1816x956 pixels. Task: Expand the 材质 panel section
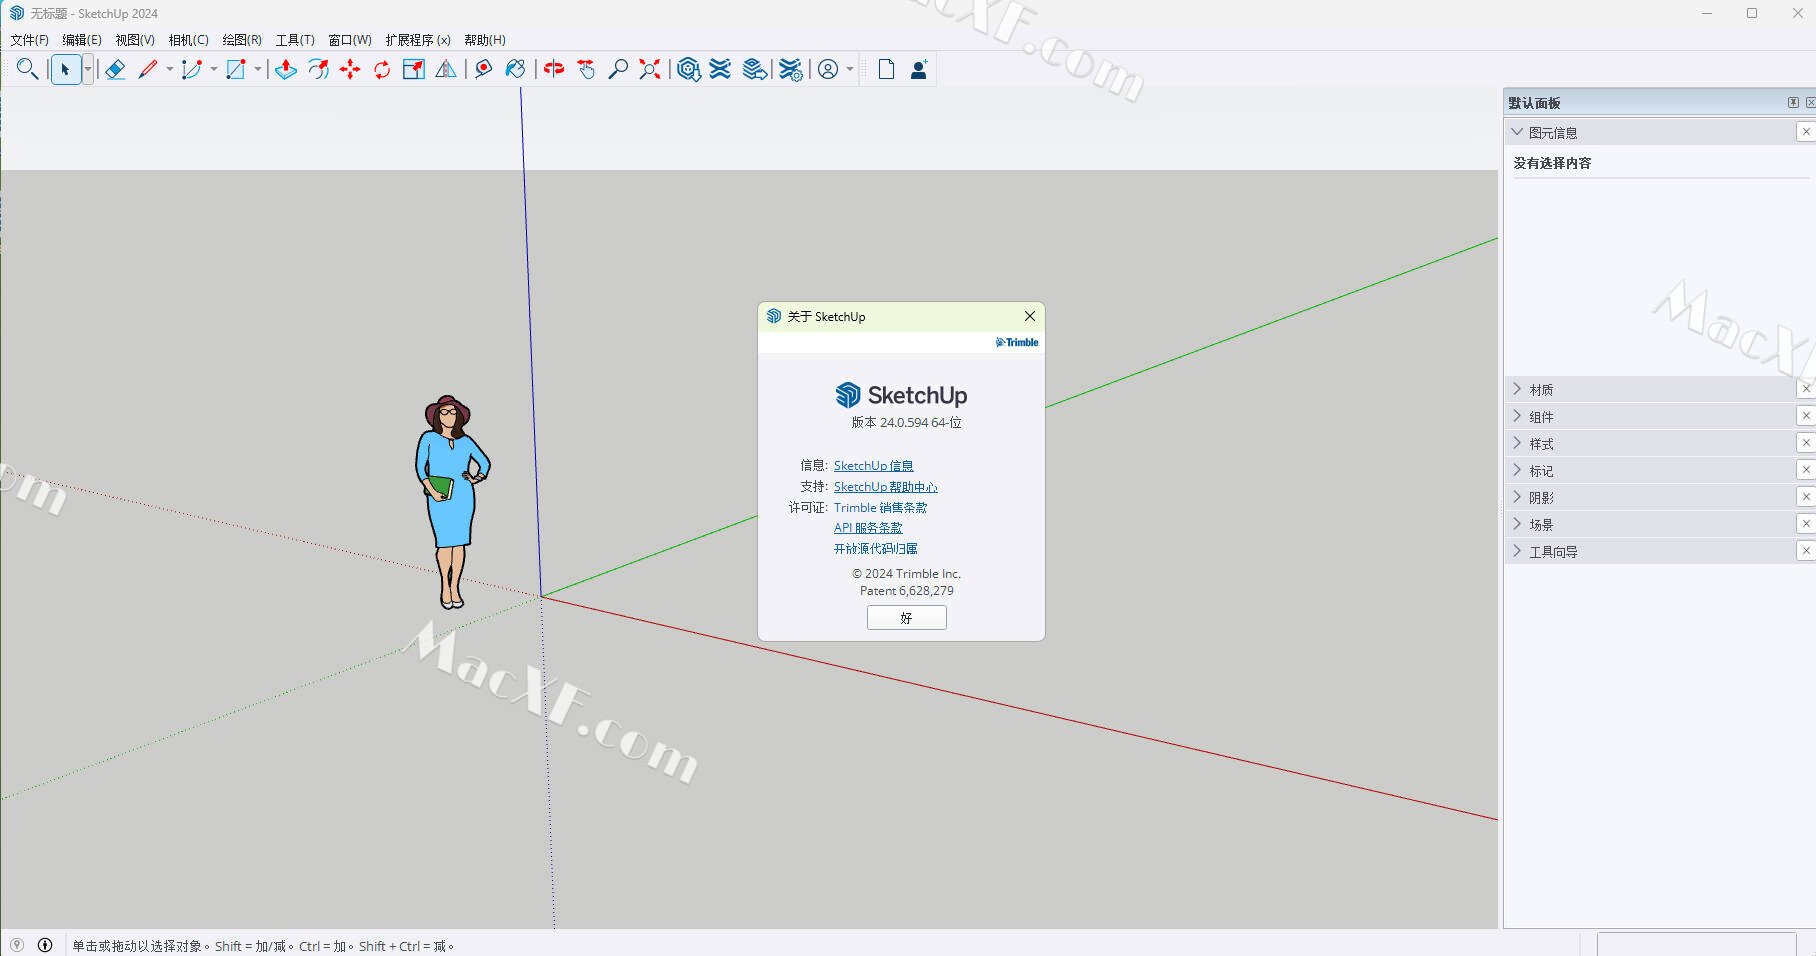point(1517,389)
